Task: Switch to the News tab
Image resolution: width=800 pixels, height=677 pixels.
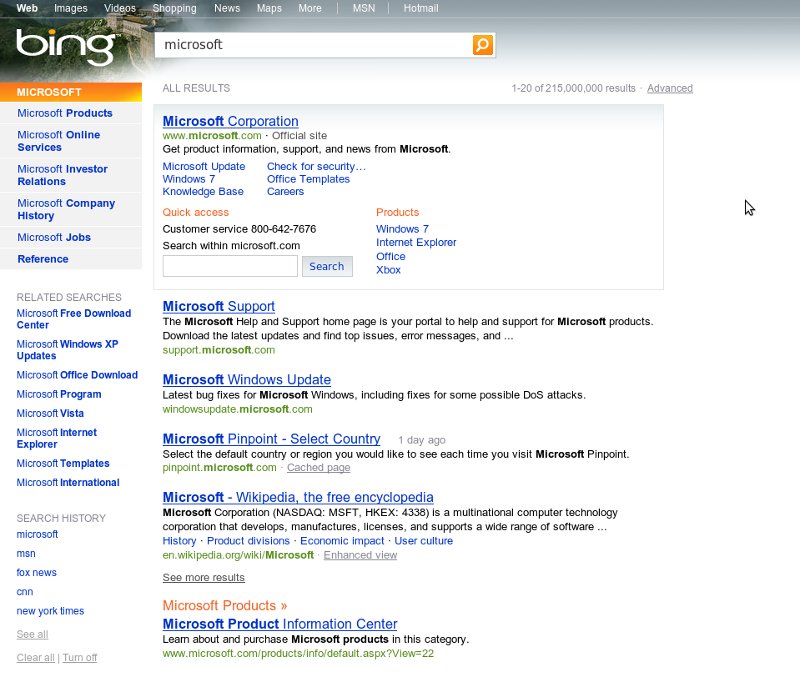Action: pyautogui.click(x=227, y=8)
